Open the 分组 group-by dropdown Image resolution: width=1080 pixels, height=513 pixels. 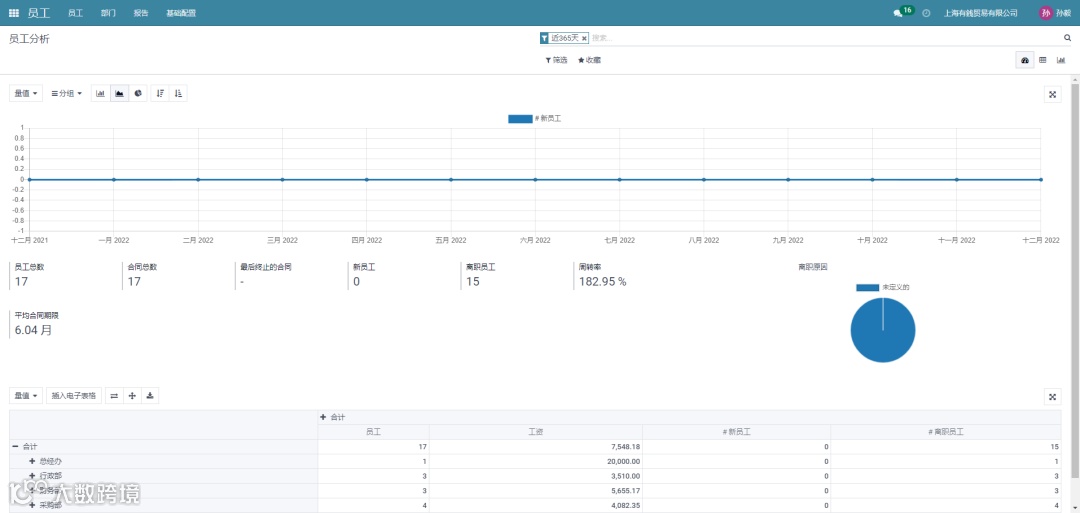(67, 94)
